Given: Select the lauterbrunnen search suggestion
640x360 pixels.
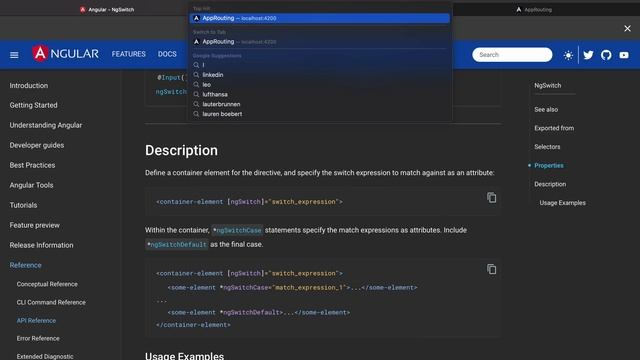Looking at the screenshot, I should tap(221, 104).
